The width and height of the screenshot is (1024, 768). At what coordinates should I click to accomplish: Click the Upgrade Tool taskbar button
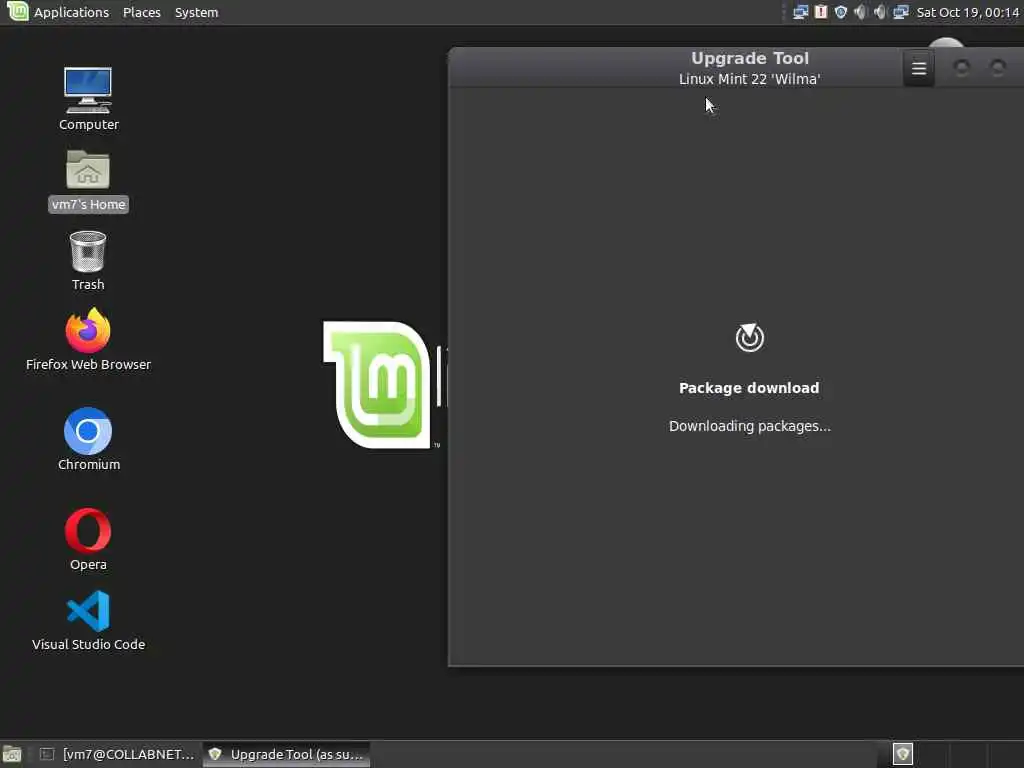tap(287, 754)
